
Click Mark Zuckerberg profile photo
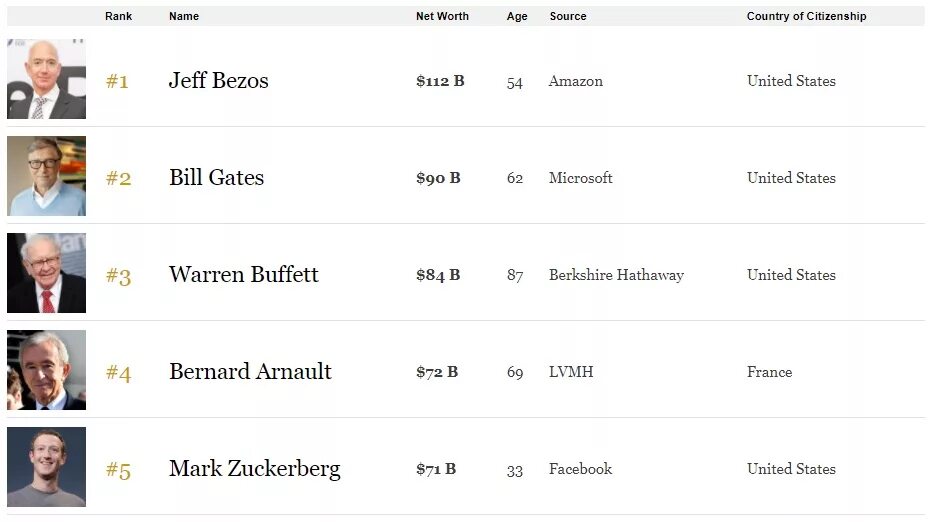pyautogui.click(x=46, y=468)
